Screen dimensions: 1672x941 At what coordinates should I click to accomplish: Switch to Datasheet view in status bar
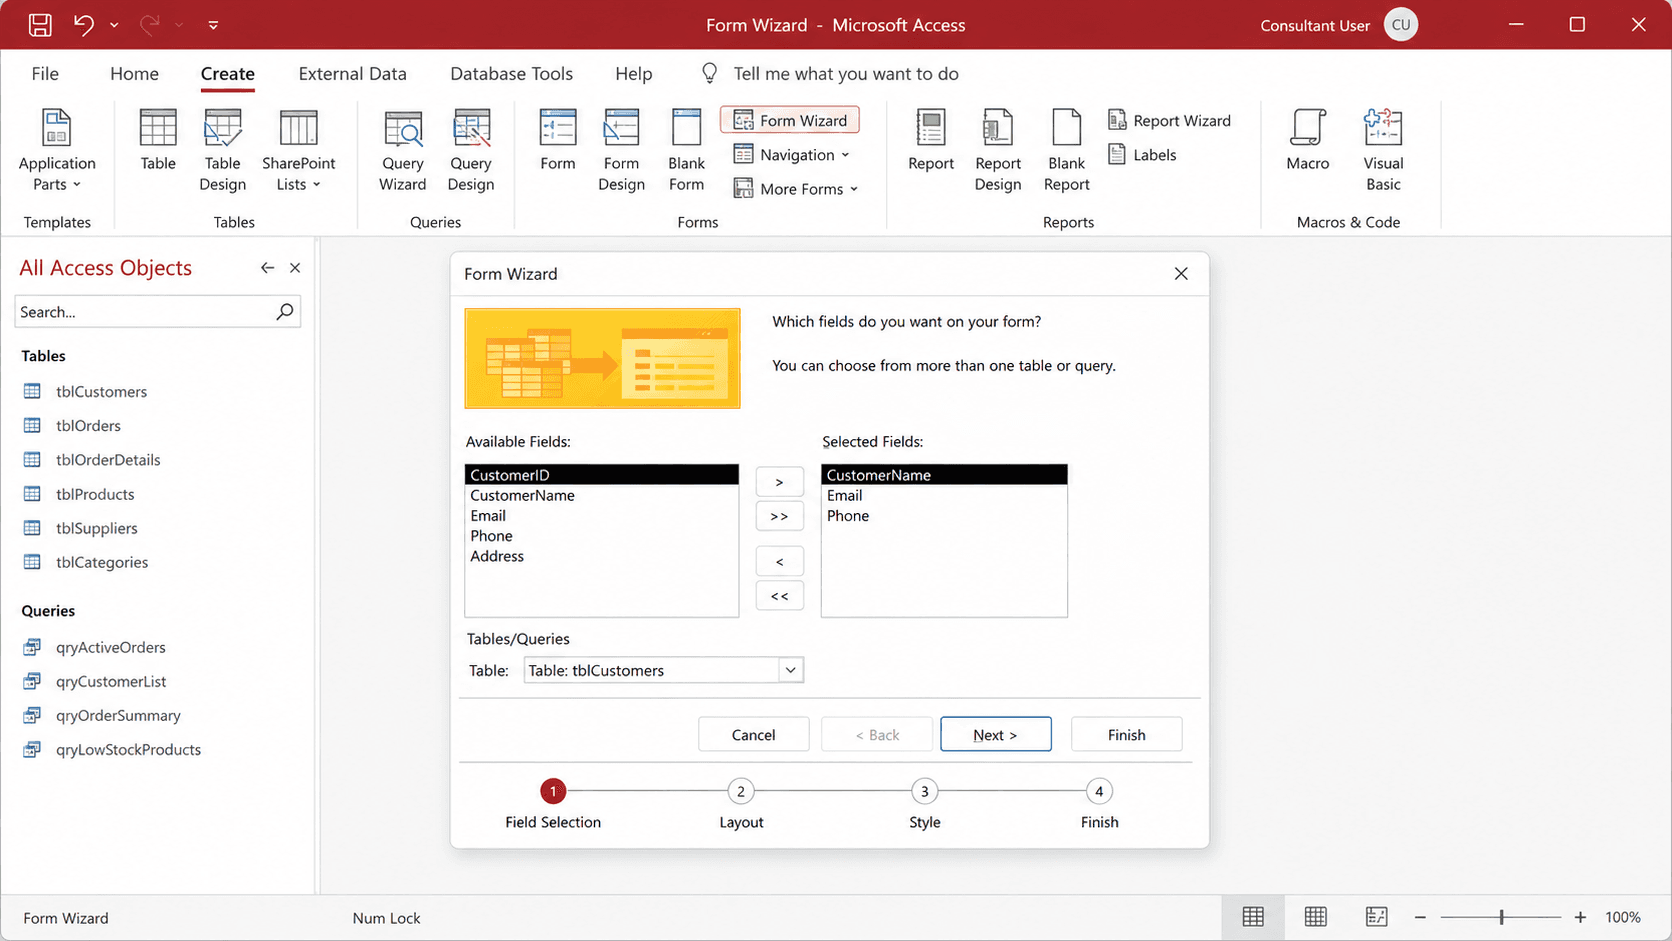click(1253, 917)
